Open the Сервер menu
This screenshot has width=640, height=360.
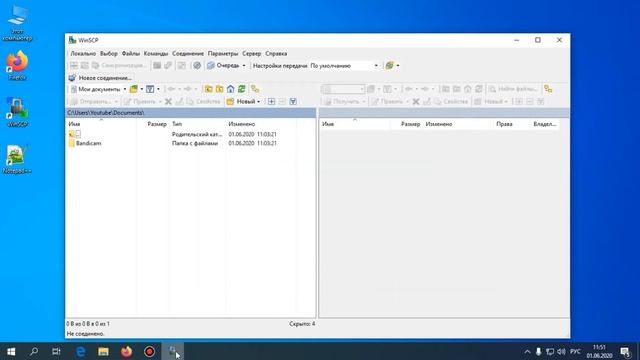pos(251,53)
